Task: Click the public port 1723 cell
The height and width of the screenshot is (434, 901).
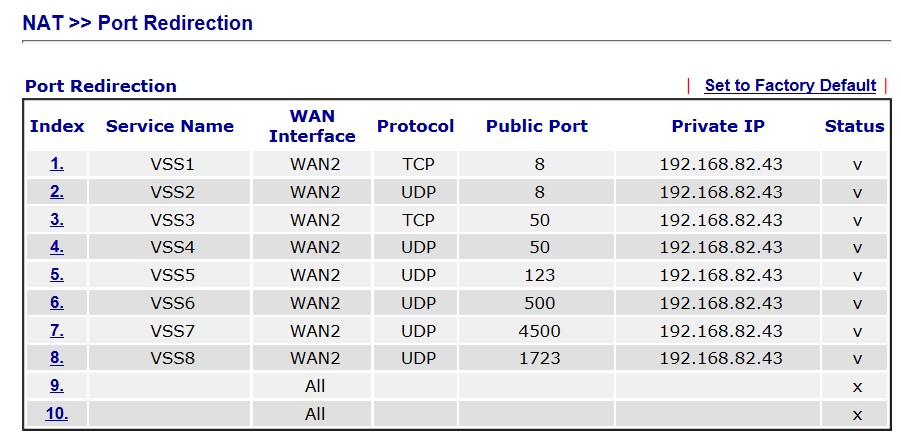Action: pyautogui.click(x=537, y=358)
